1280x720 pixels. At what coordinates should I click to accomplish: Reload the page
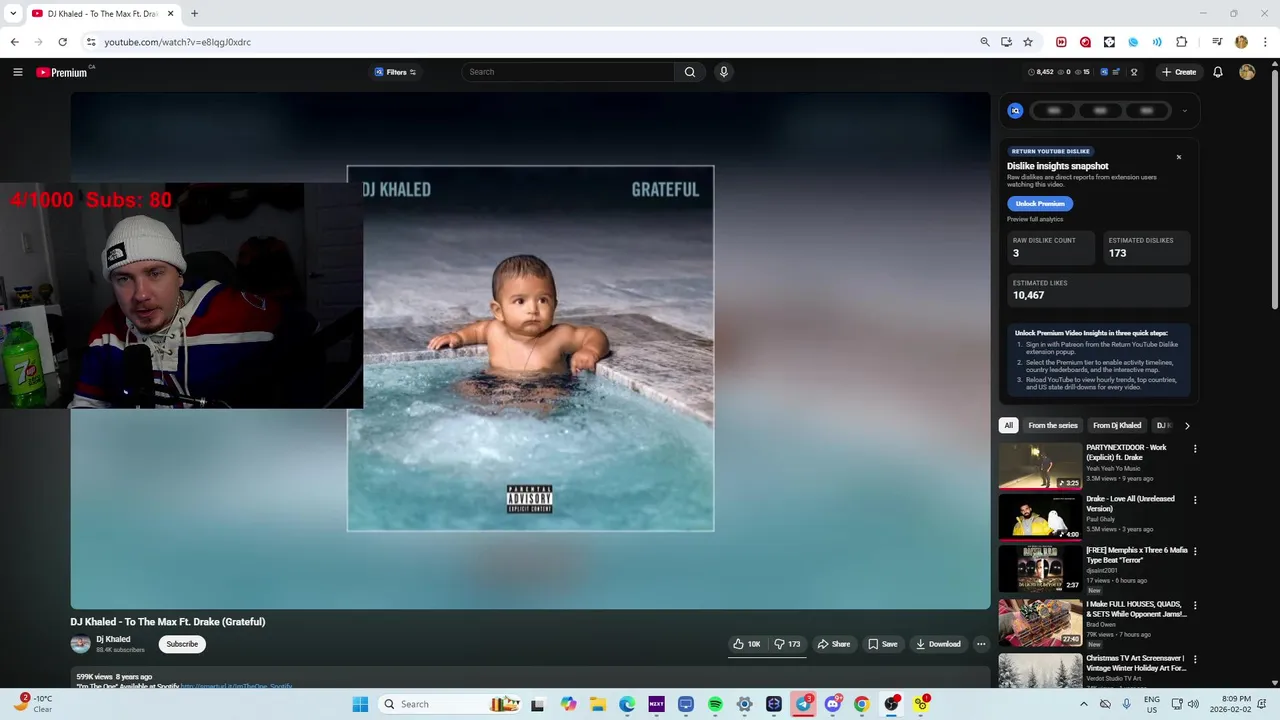[x=62, y=42]
